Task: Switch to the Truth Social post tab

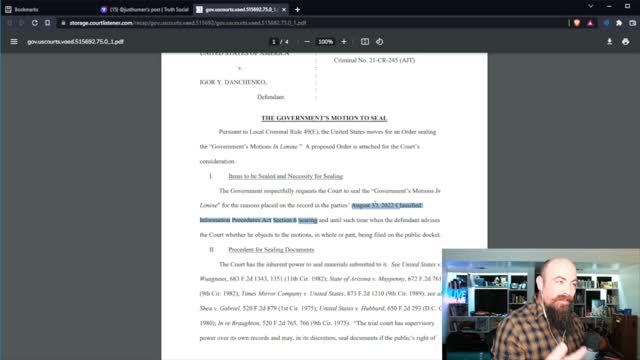Action: click(x=145, y=9)
